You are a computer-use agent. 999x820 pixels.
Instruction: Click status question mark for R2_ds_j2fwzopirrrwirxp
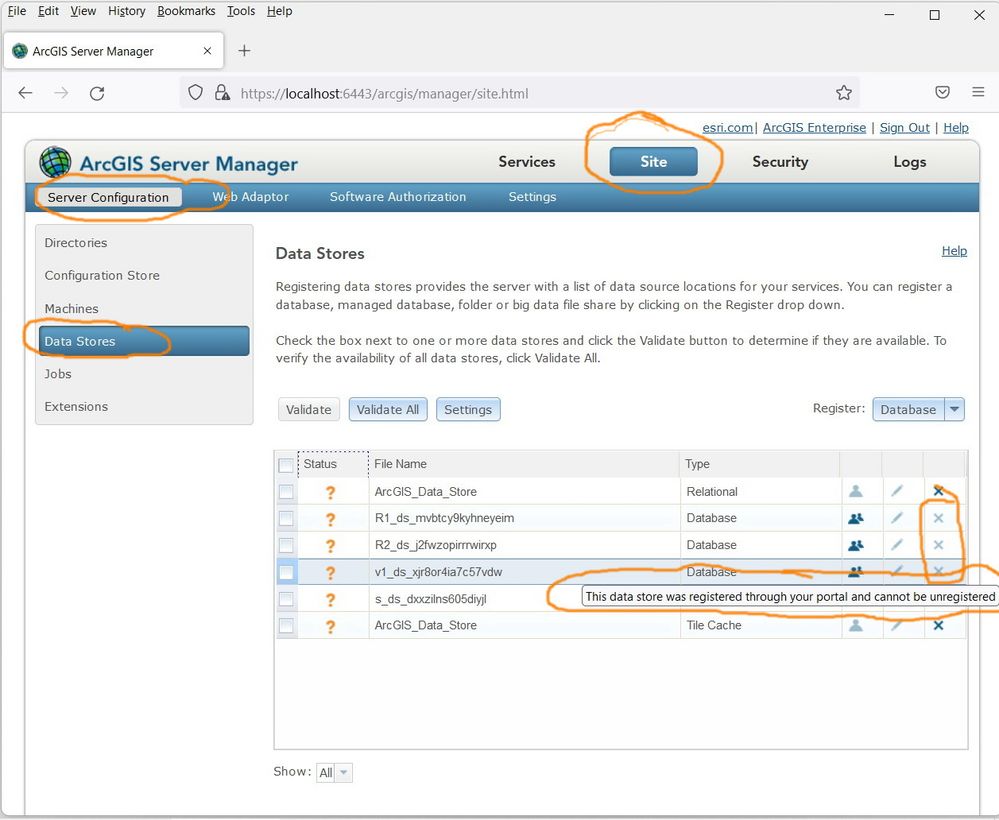[330, 545]
